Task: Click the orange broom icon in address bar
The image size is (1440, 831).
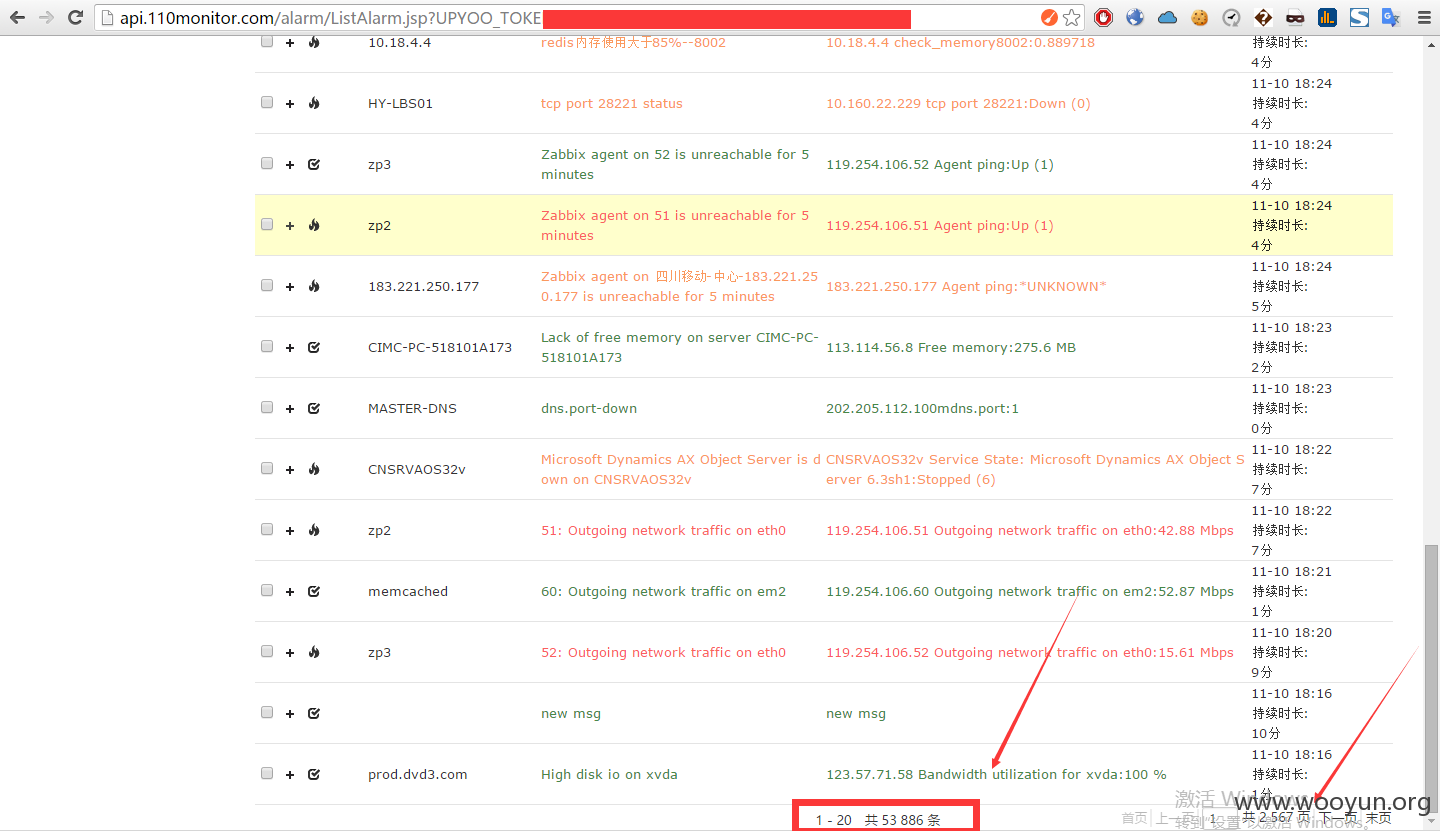Action: tap(1048, 17)
